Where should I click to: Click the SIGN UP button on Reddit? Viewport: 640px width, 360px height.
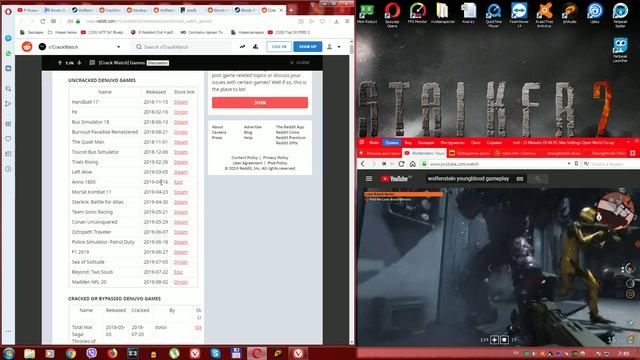point(308,47)
